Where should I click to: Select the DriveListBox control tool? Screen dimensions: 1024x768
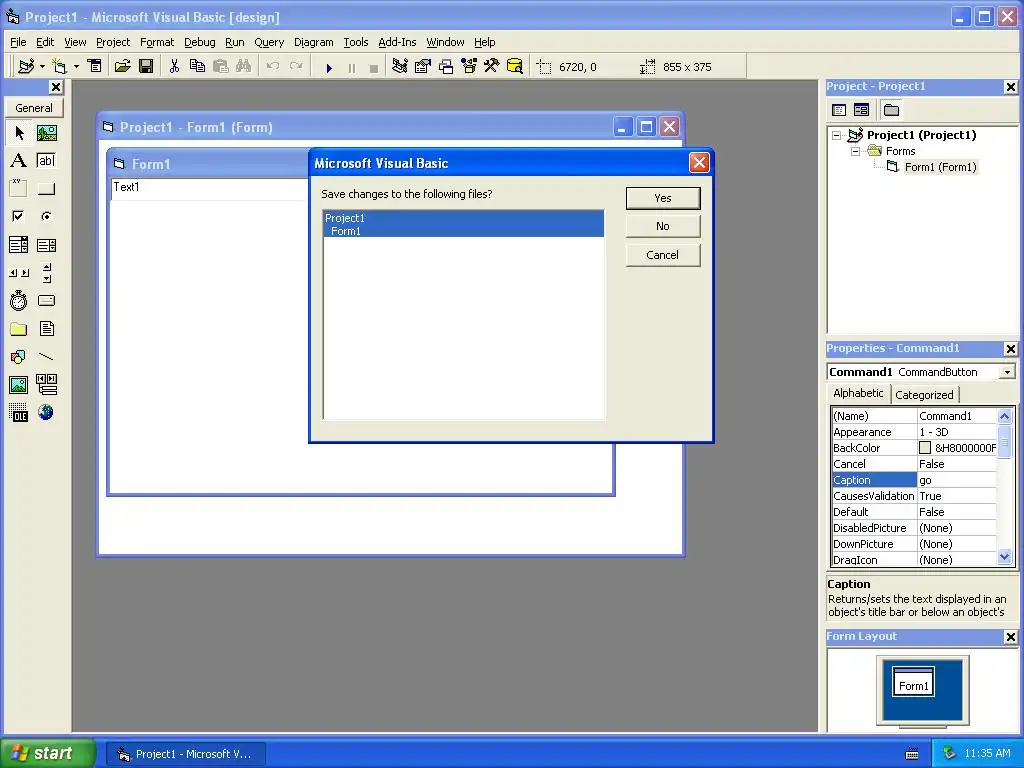pos(46,300)
